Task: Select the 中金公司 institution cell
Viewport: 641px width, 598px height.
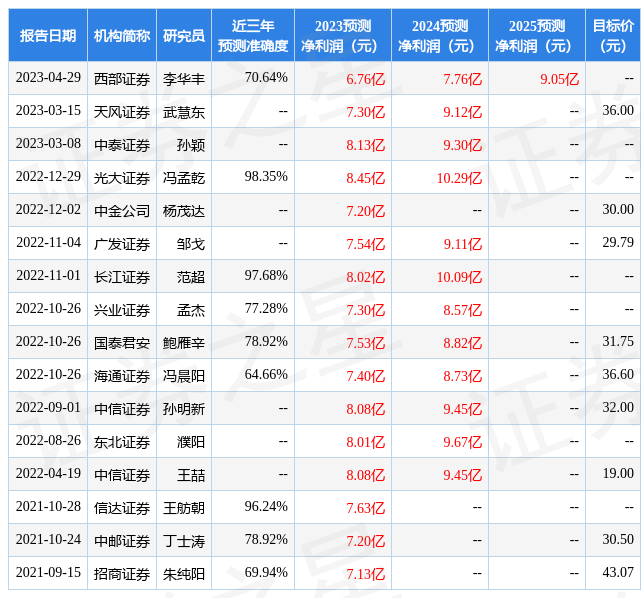Action: pos(122,211)
